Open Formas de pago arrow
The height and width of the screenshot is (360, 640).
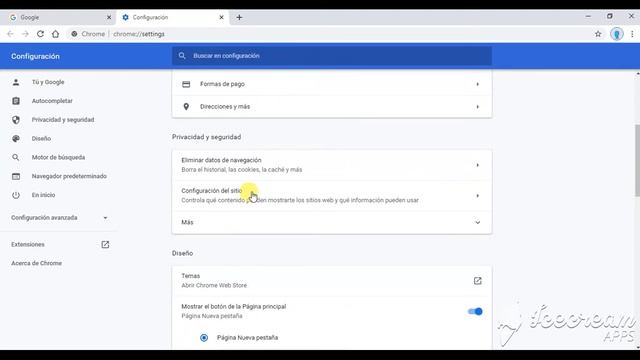[478, 84]
